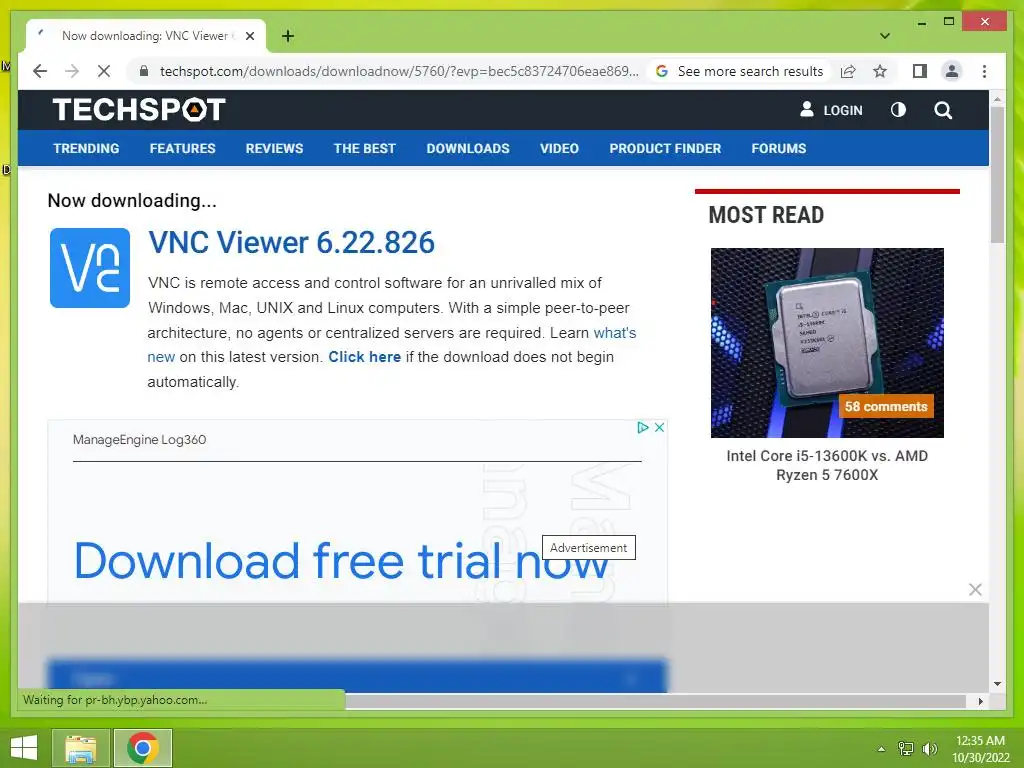Share this page via share icon
This screenshot has height=768, width=1024.
pyautogui.click(x=848, y=71)
